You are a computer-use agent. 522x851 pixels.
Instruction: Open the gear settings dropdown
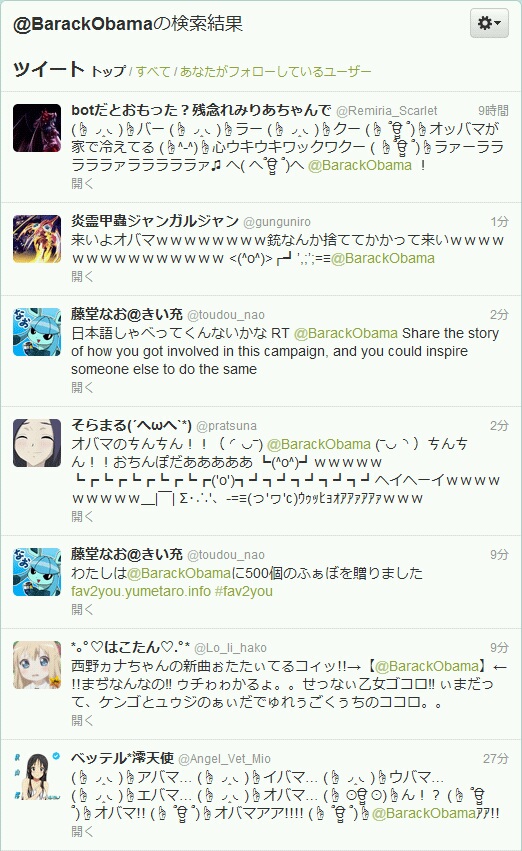click(489, 23)
